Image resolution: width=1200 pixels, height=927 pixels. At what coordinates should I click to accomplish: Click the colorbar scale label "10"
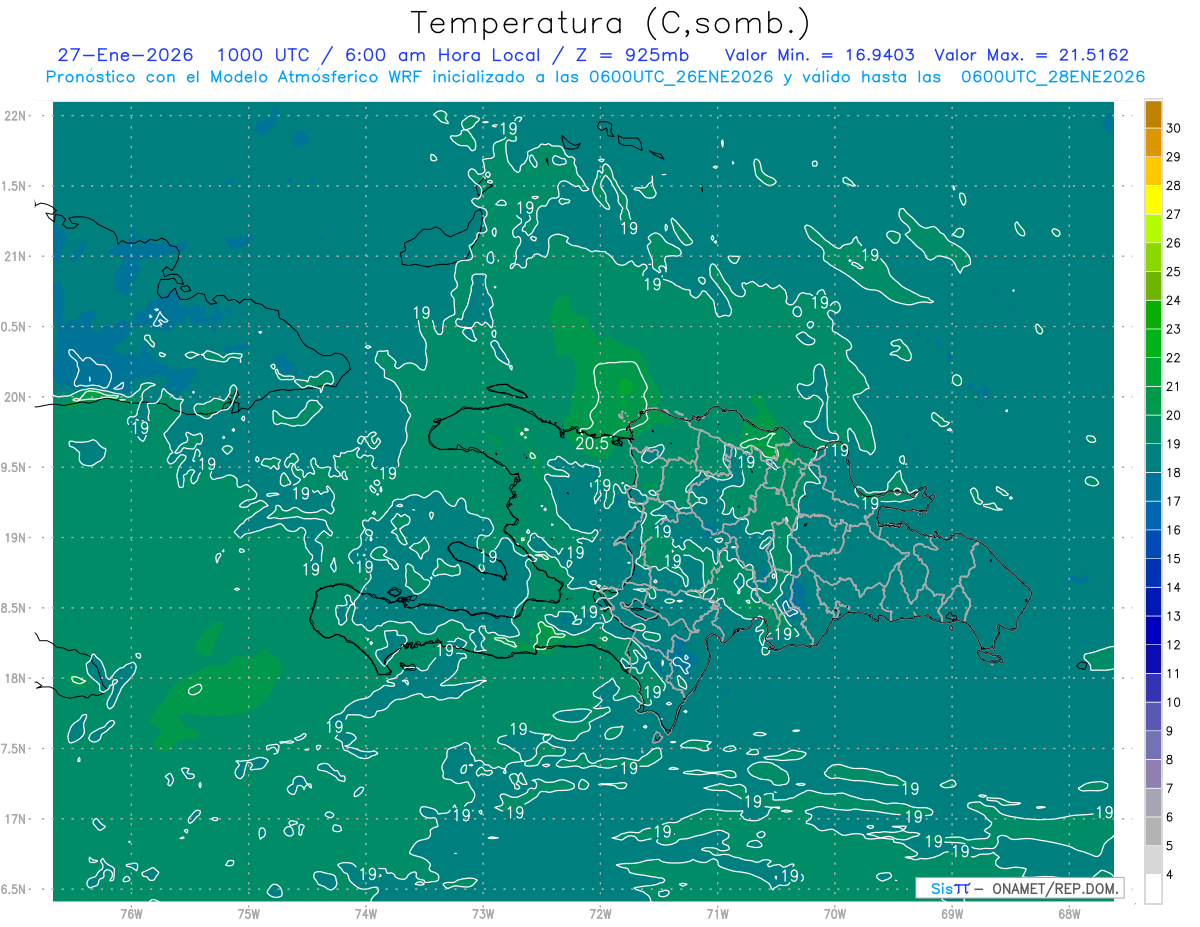1174,702
